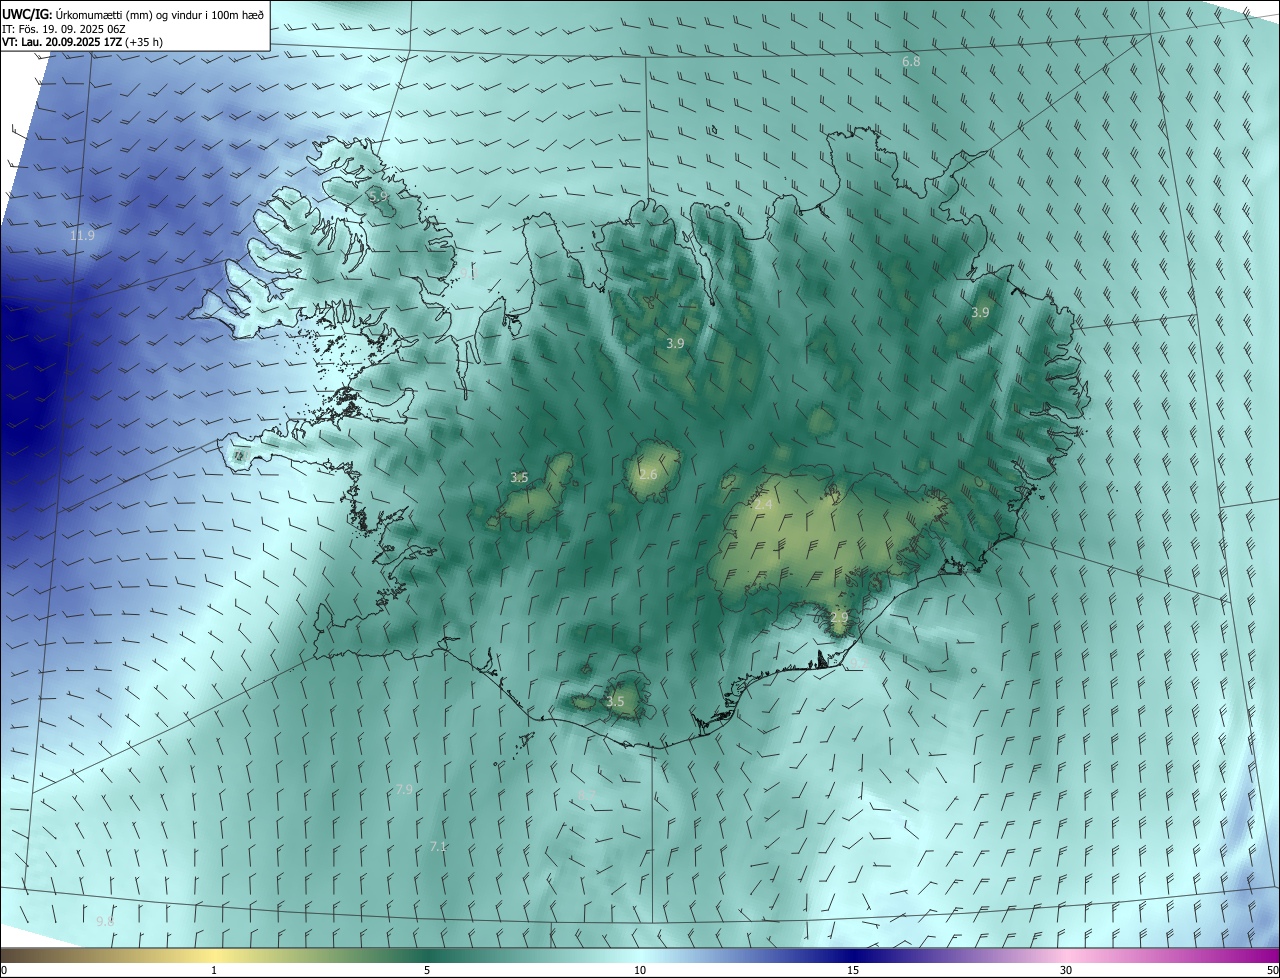Click the 7.9 value label

coord(404,789)
